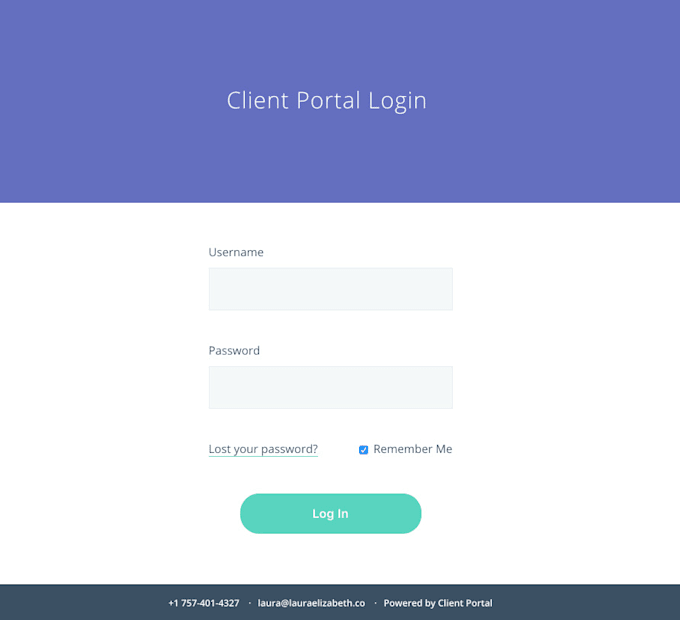Image resolution: width=680 pixels, height=620 pixels.
Task: Click the Password field label
Action: tap(234, 350)
